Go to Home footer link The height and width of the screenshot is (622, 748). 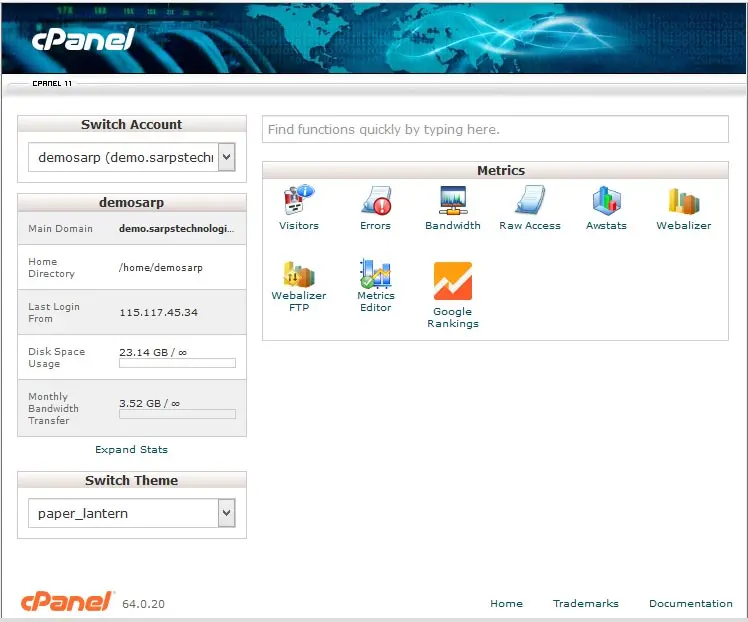coord(506,603)
